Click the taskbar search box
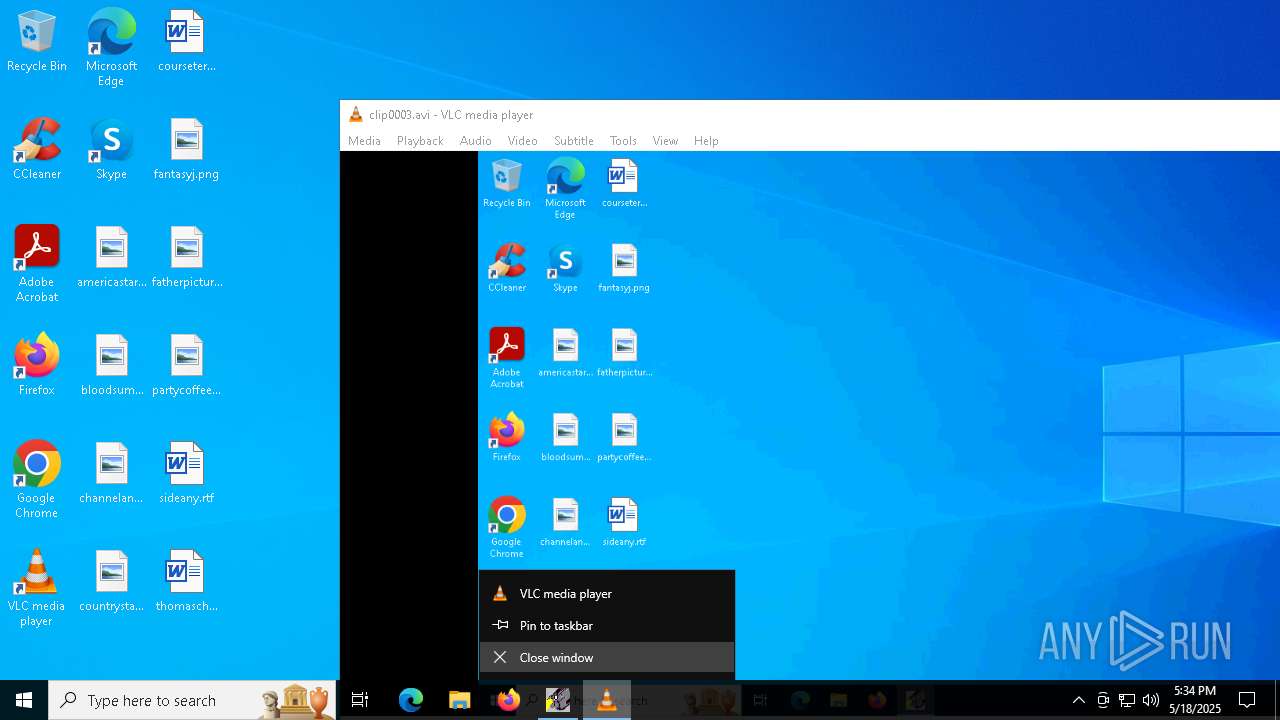 (x=194, y=700)
